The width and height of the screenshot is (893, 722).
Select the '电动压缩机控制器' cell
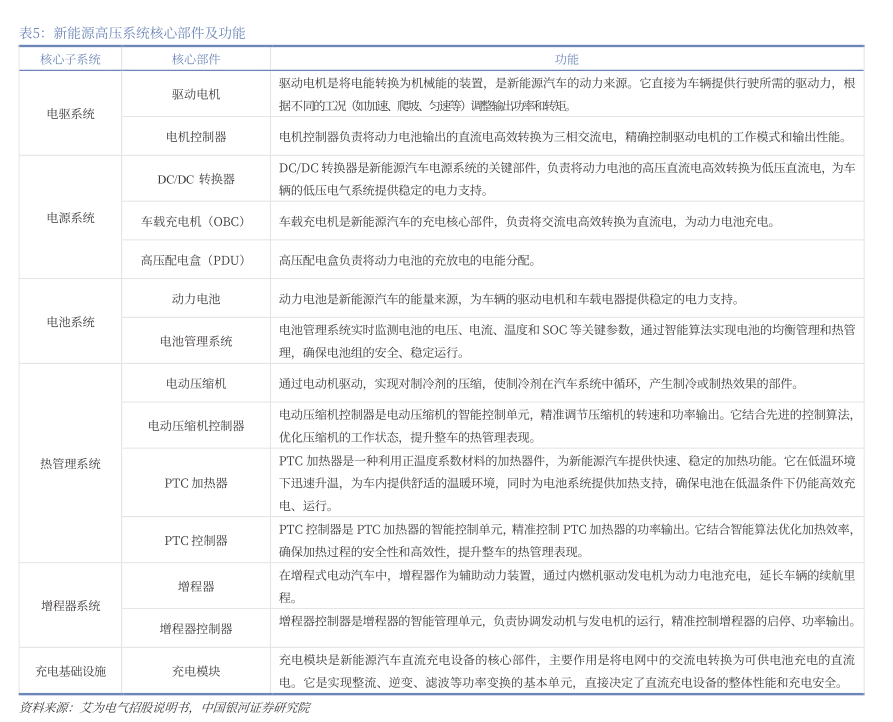click(x=196, y=425)
